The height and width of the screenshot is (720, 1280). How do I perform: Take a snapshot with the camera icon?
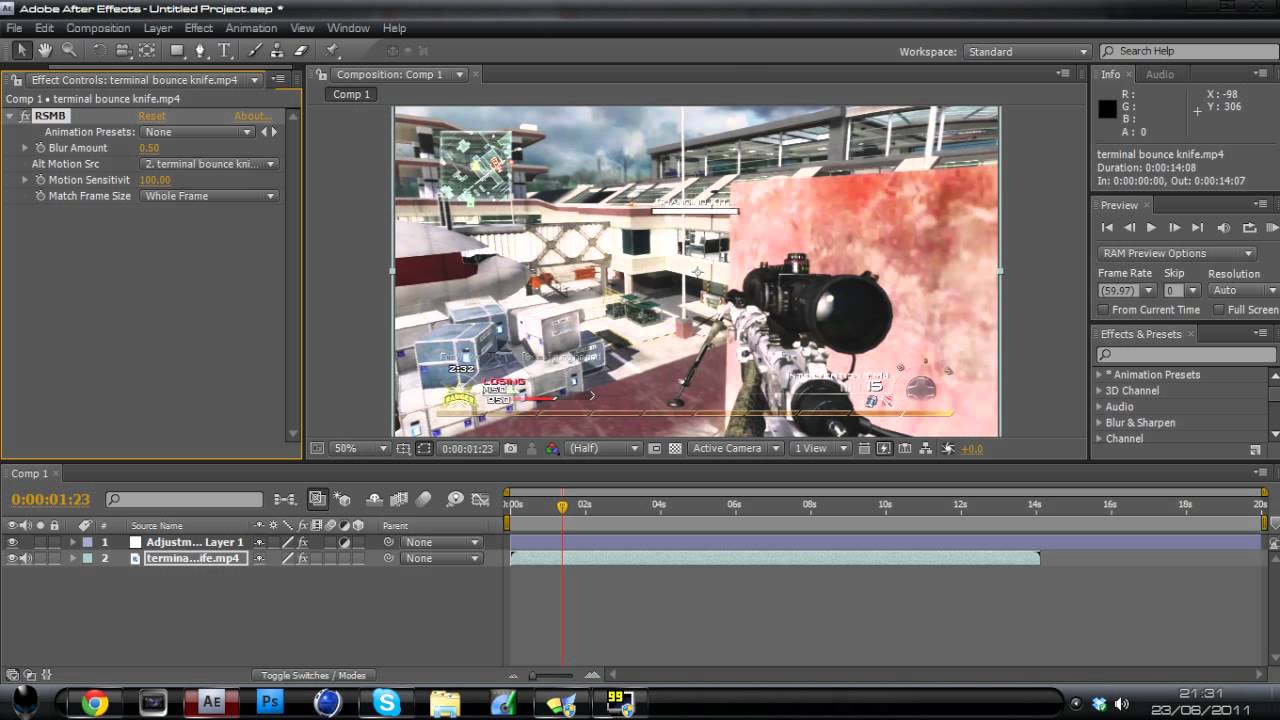[x=511, y=449]
